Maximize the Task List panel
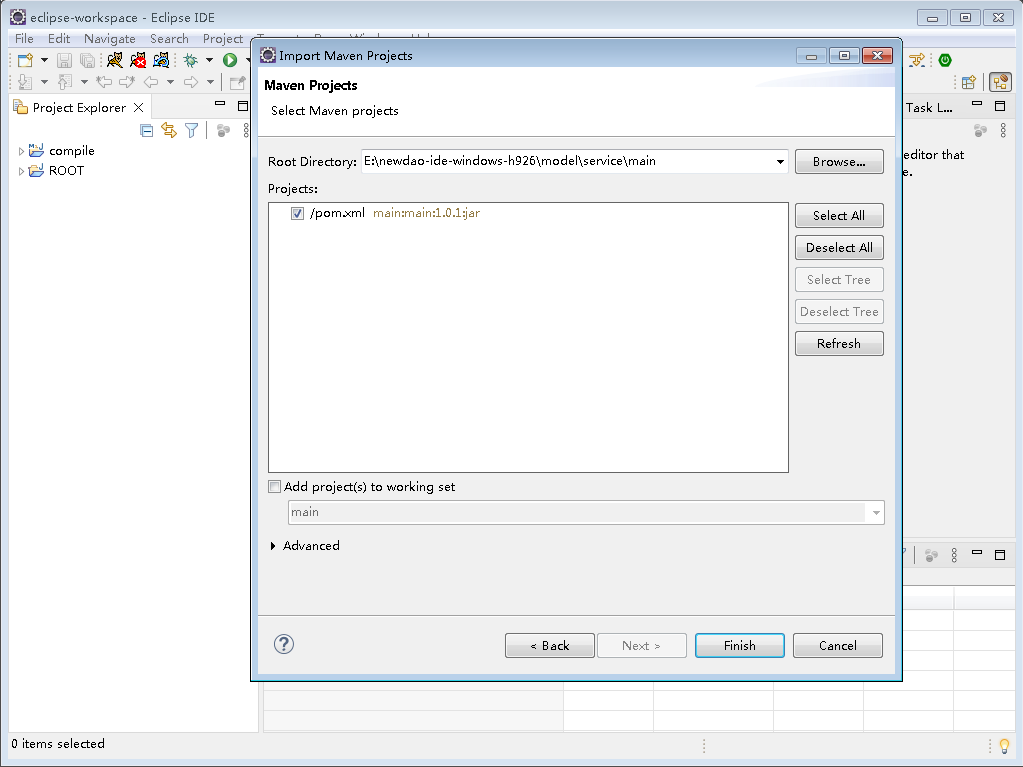The height and width of the screenshot is (767, 1023). (x=1000, y=105)
